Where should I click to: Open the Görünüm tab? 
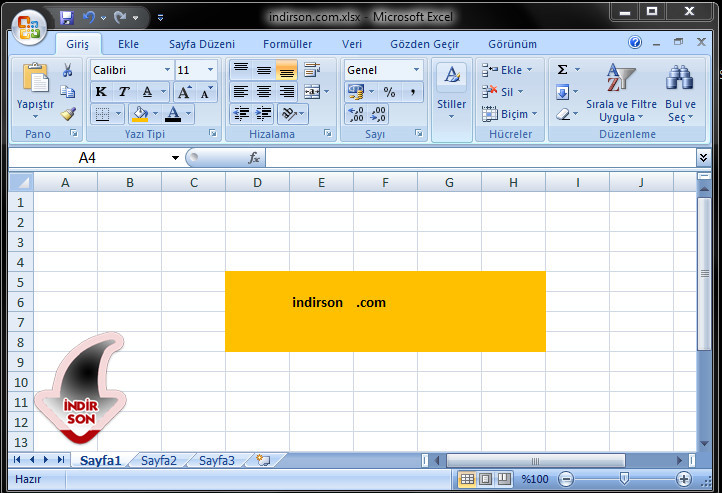pos(512,44)
